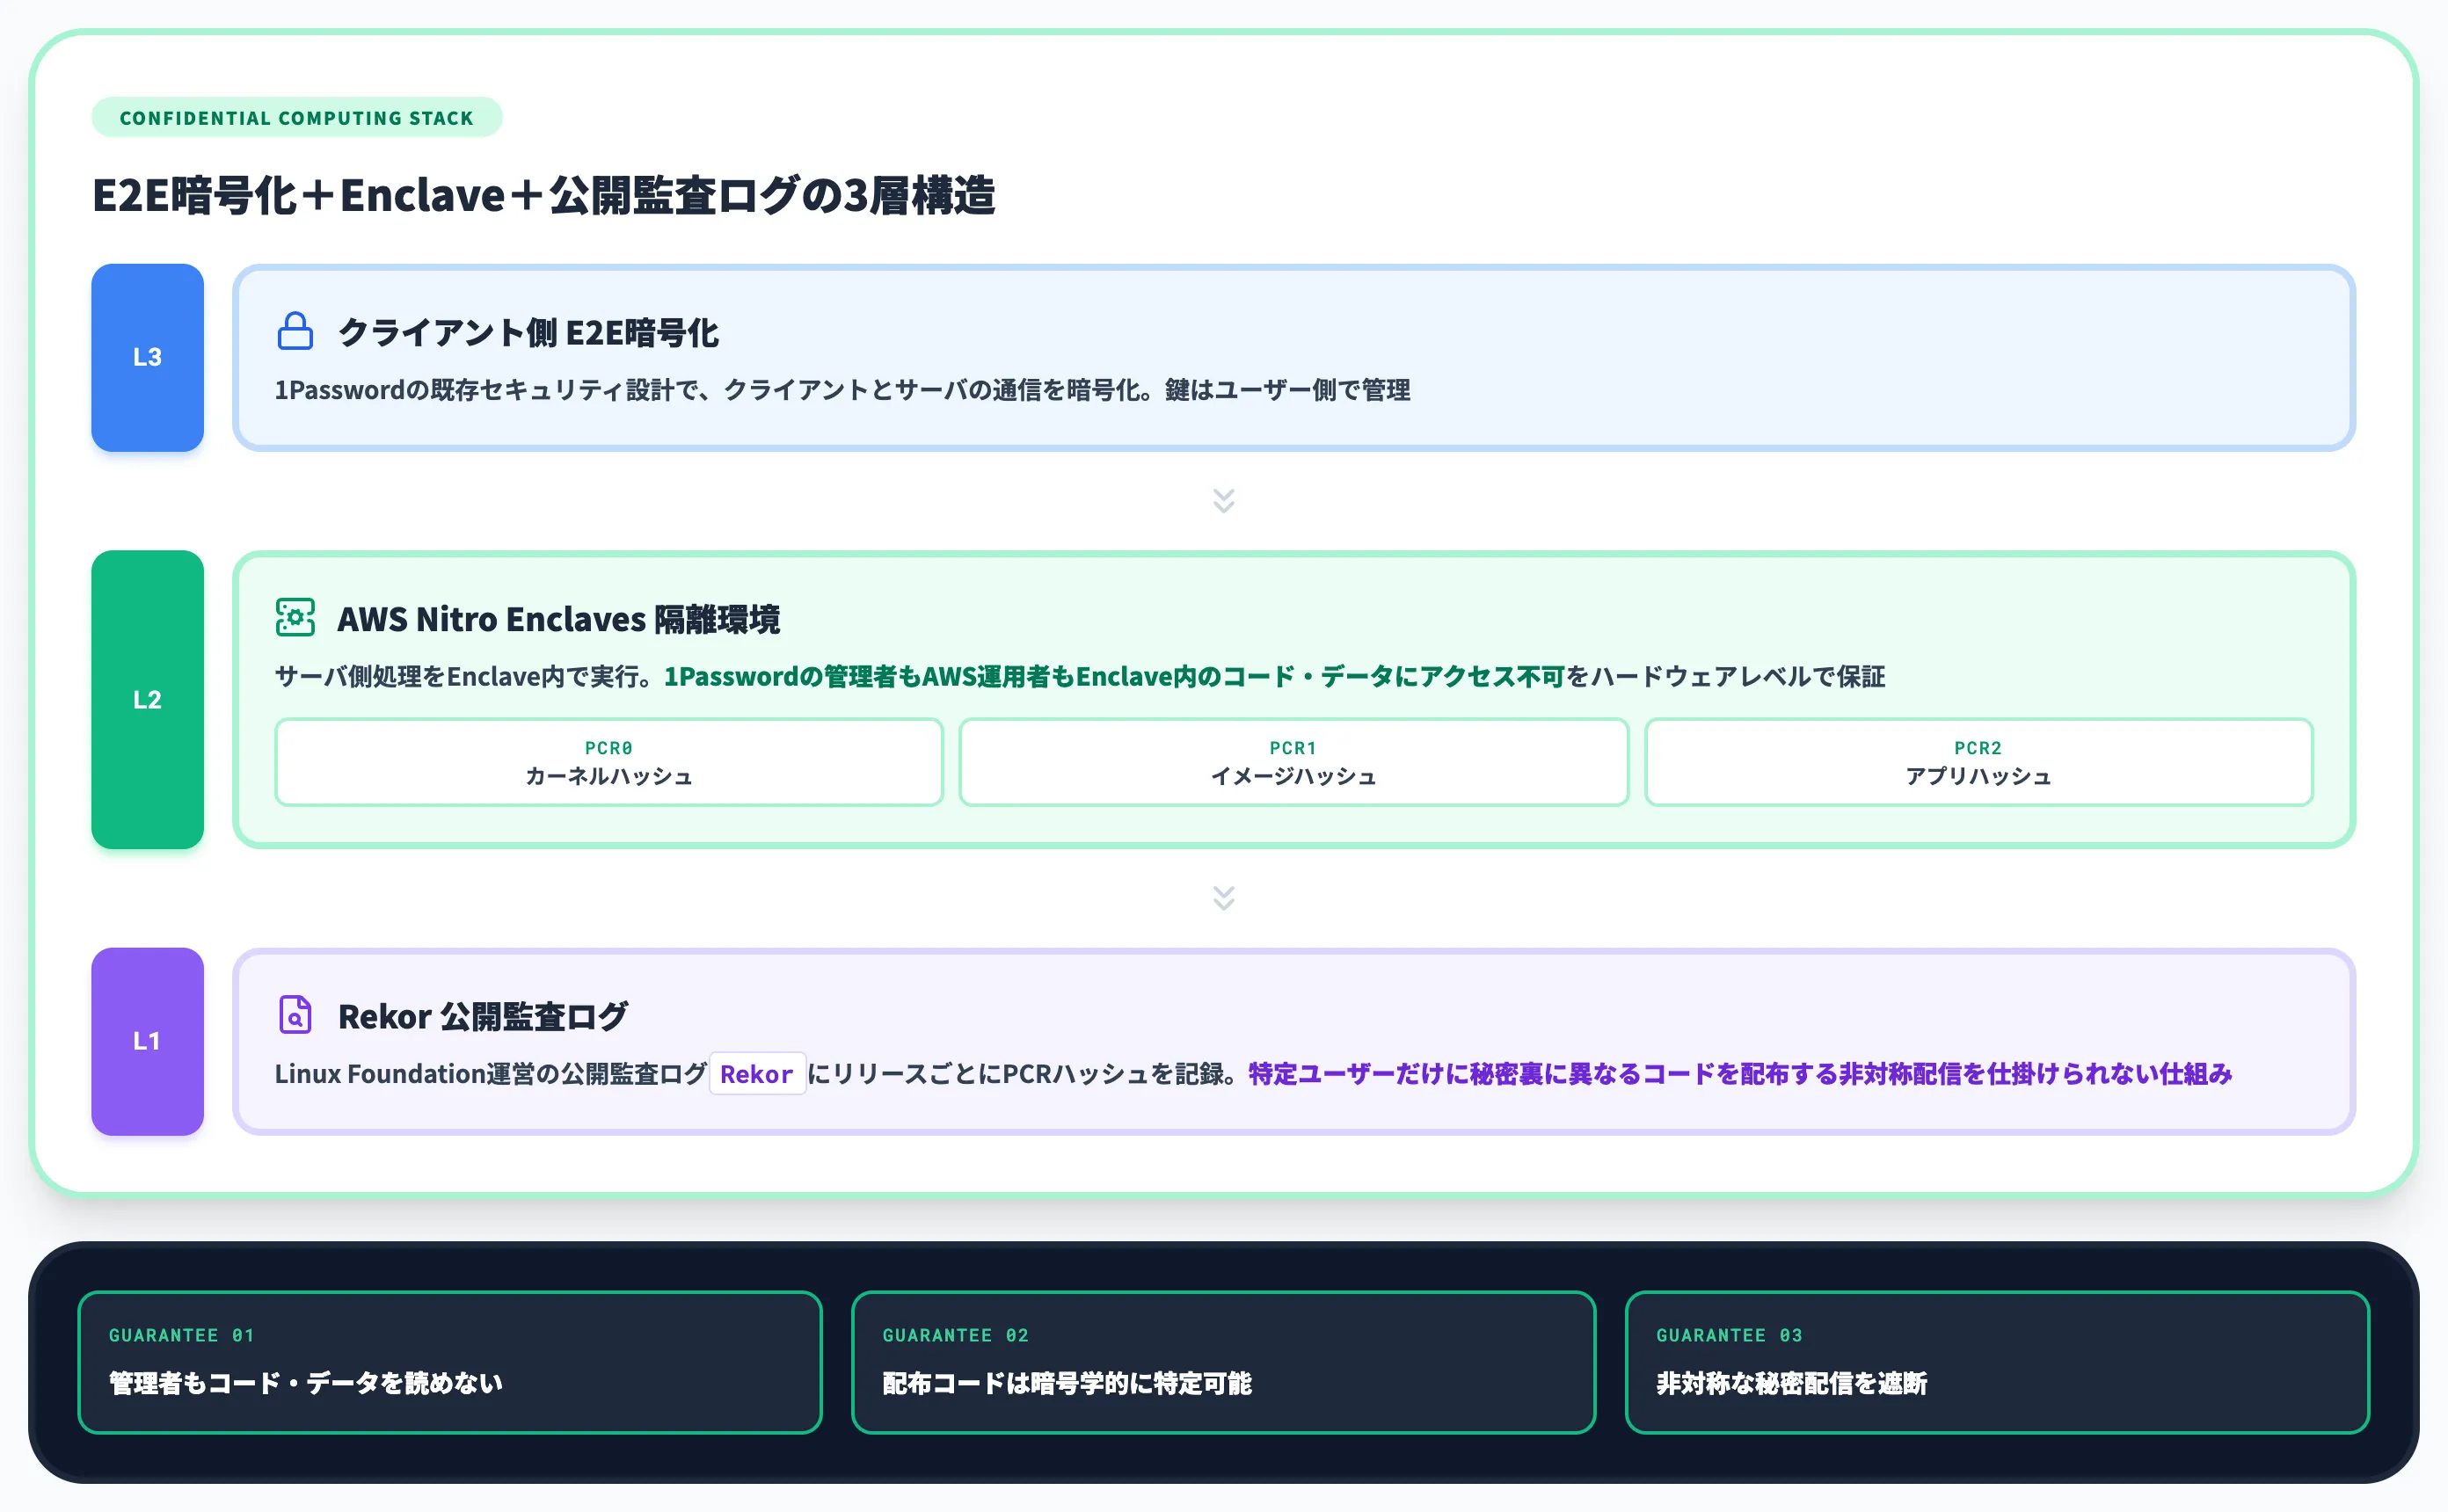
Task: Click text 配布コードは暗号学的に特定可能
Action: (1067, 1383)
